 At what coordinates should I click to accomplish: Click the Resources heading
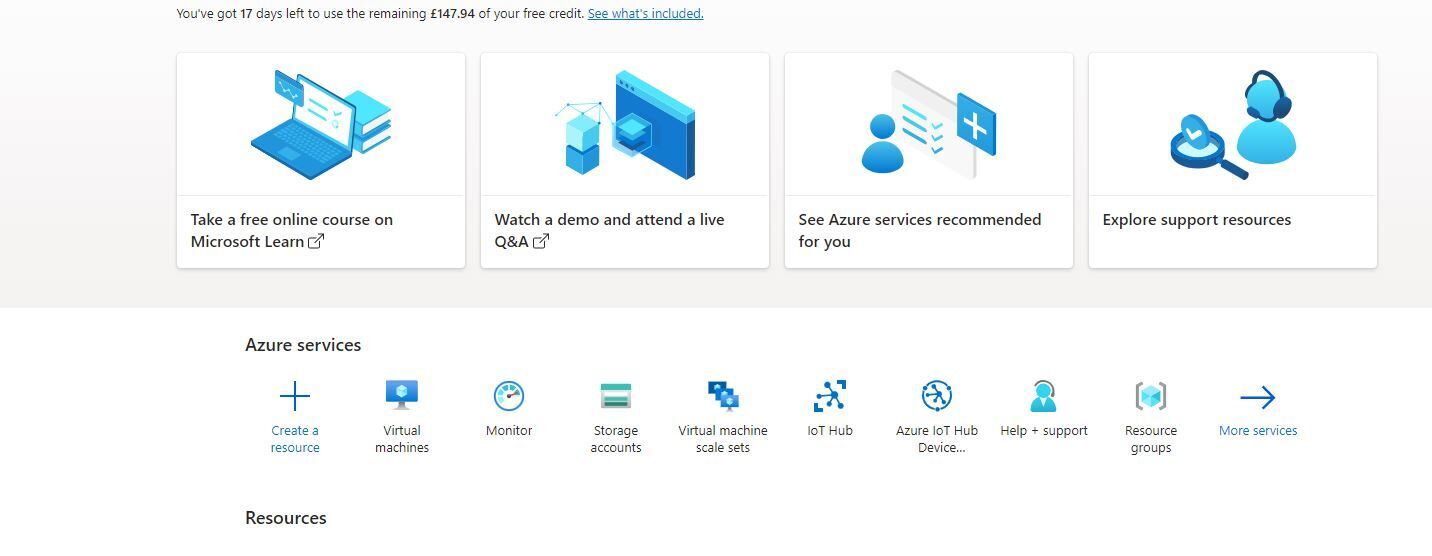coord(286,518)
